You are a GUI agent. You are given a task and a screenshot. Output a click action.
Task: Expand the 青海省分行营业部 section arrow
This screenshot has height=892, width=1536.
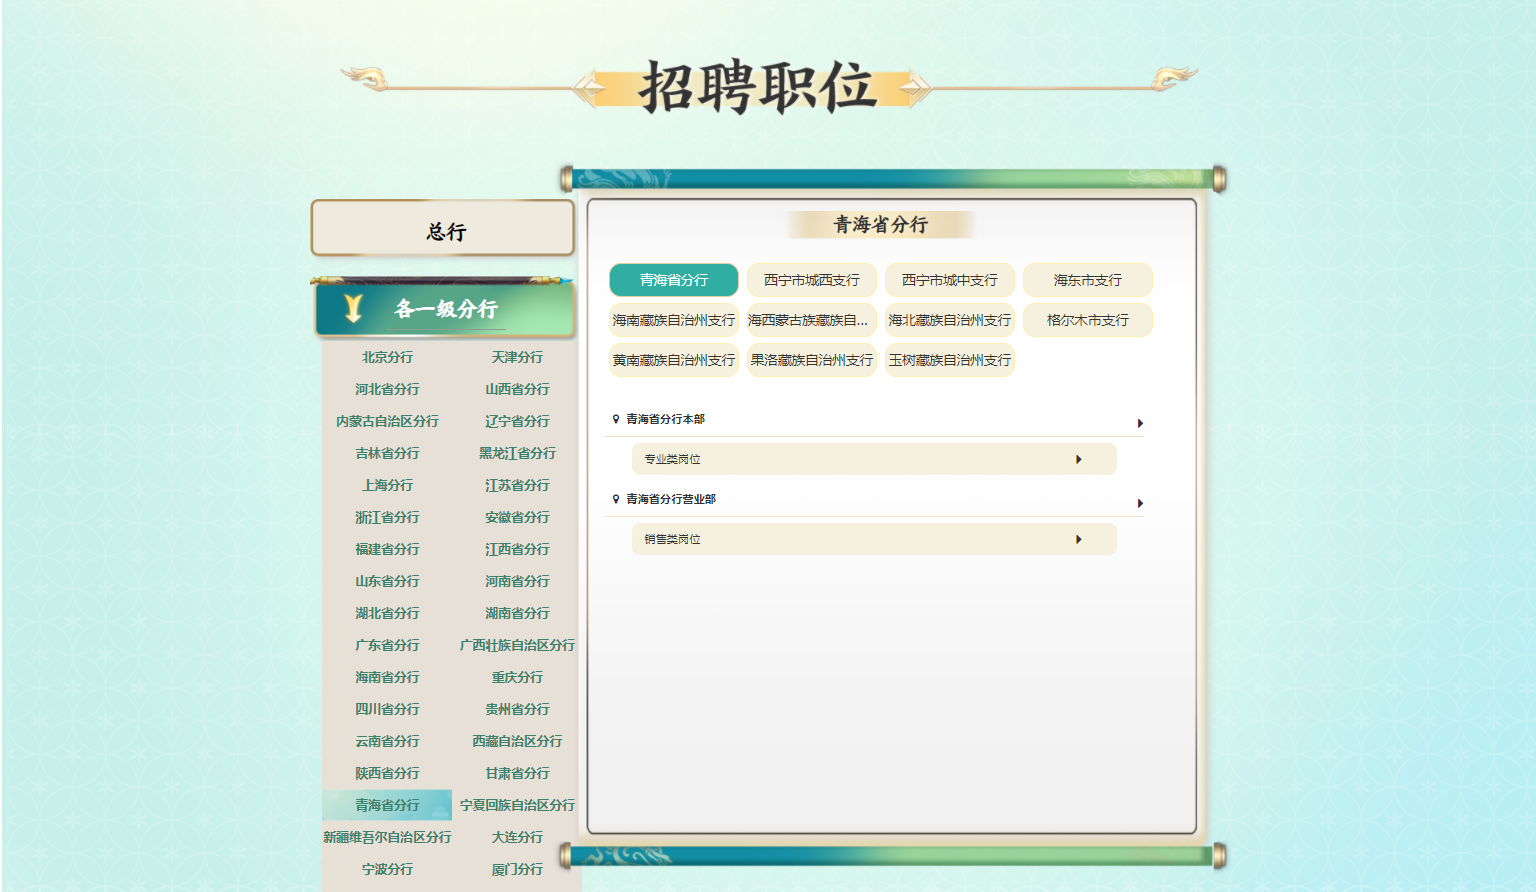pos(1140,503)
